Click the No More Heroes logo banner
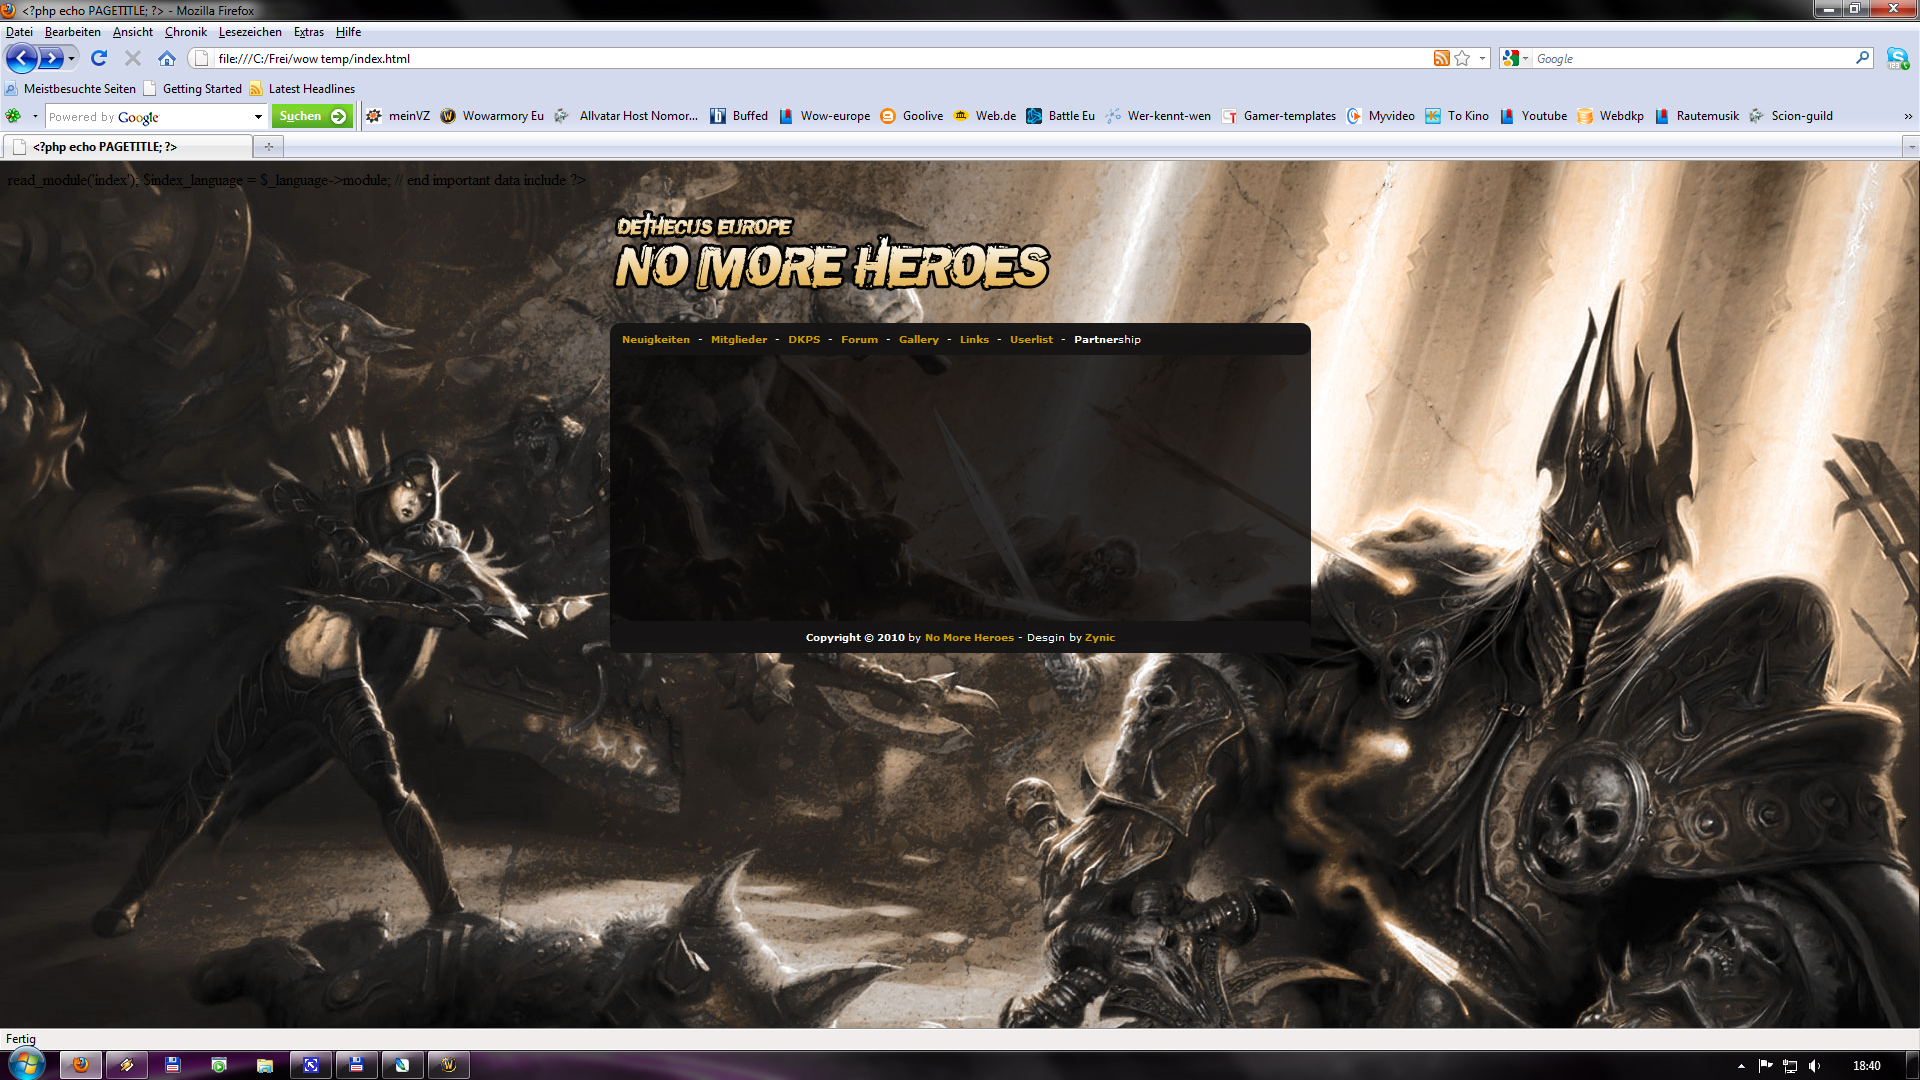The width and height of the screenshot is (1920, 1080). (x=832, y=252)
